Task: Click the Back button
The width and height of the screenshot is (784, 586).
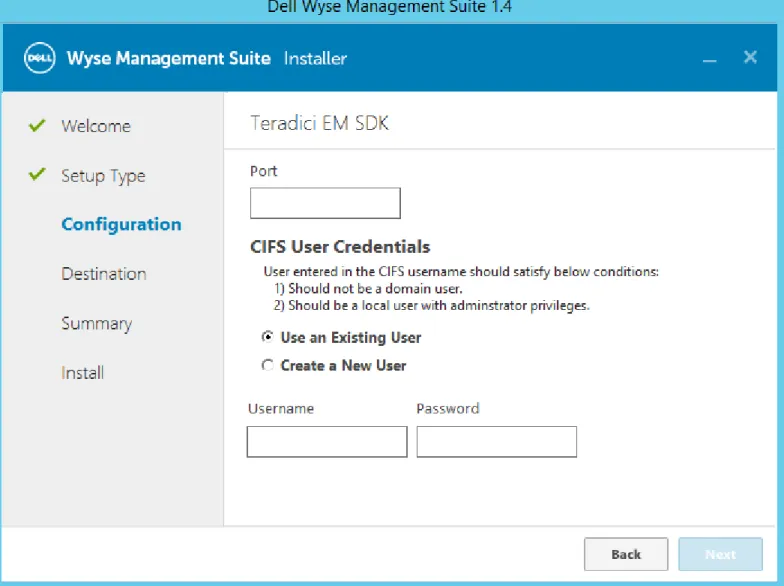Action: click(626, 554)
